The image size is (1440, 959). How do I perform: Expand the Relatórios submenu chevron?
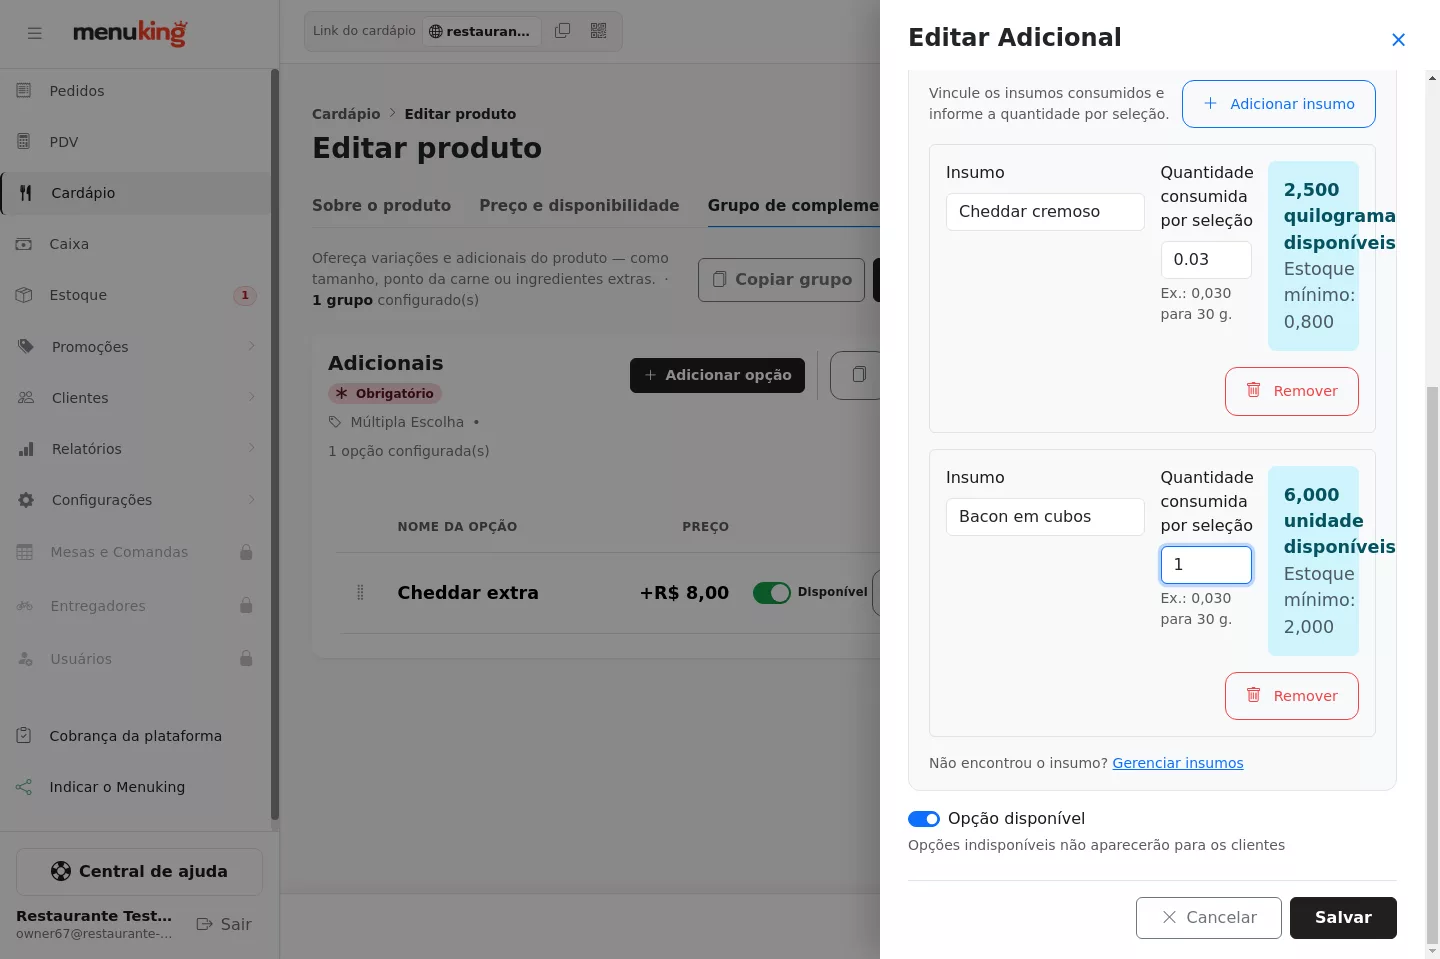[x=252, y=448]
